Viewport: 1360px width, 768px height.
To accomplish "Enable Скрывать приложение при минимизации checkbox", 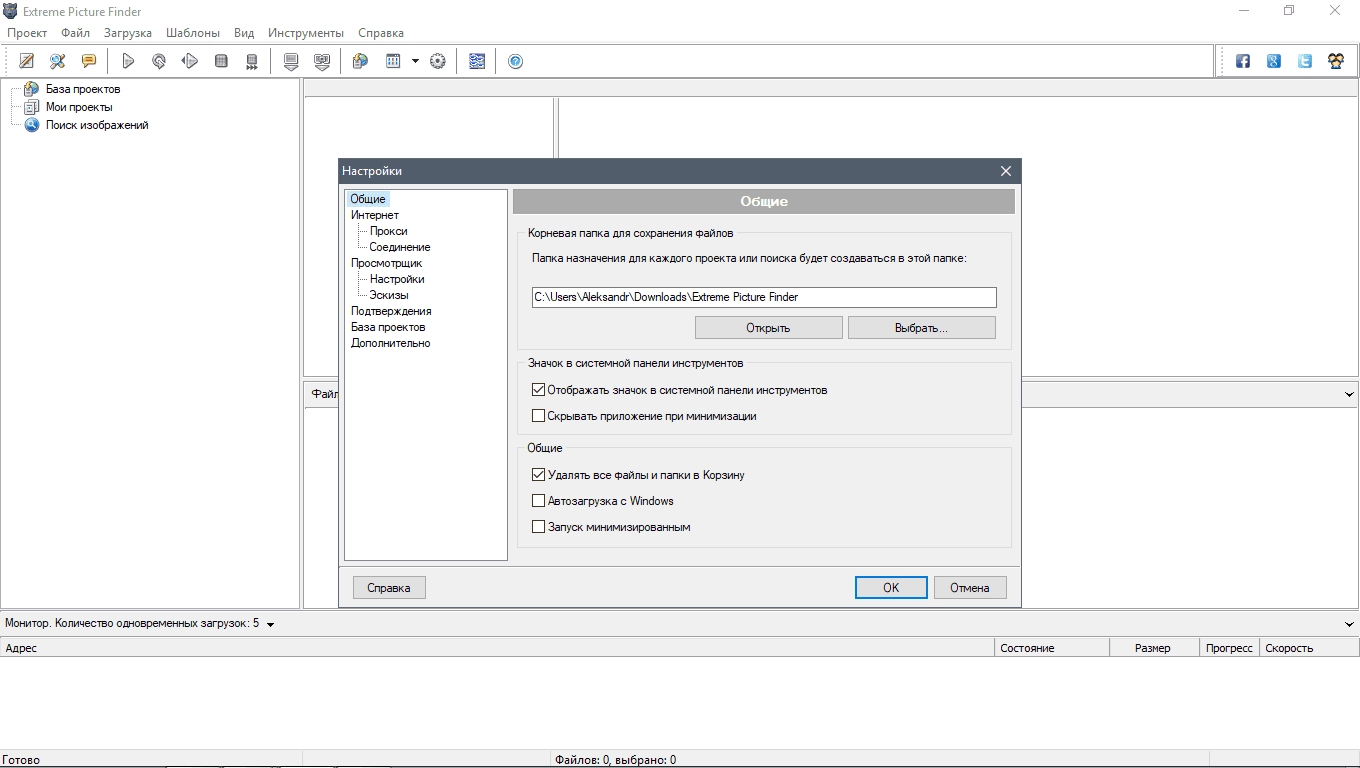I will pyautogui.click(x=538, y=416).
